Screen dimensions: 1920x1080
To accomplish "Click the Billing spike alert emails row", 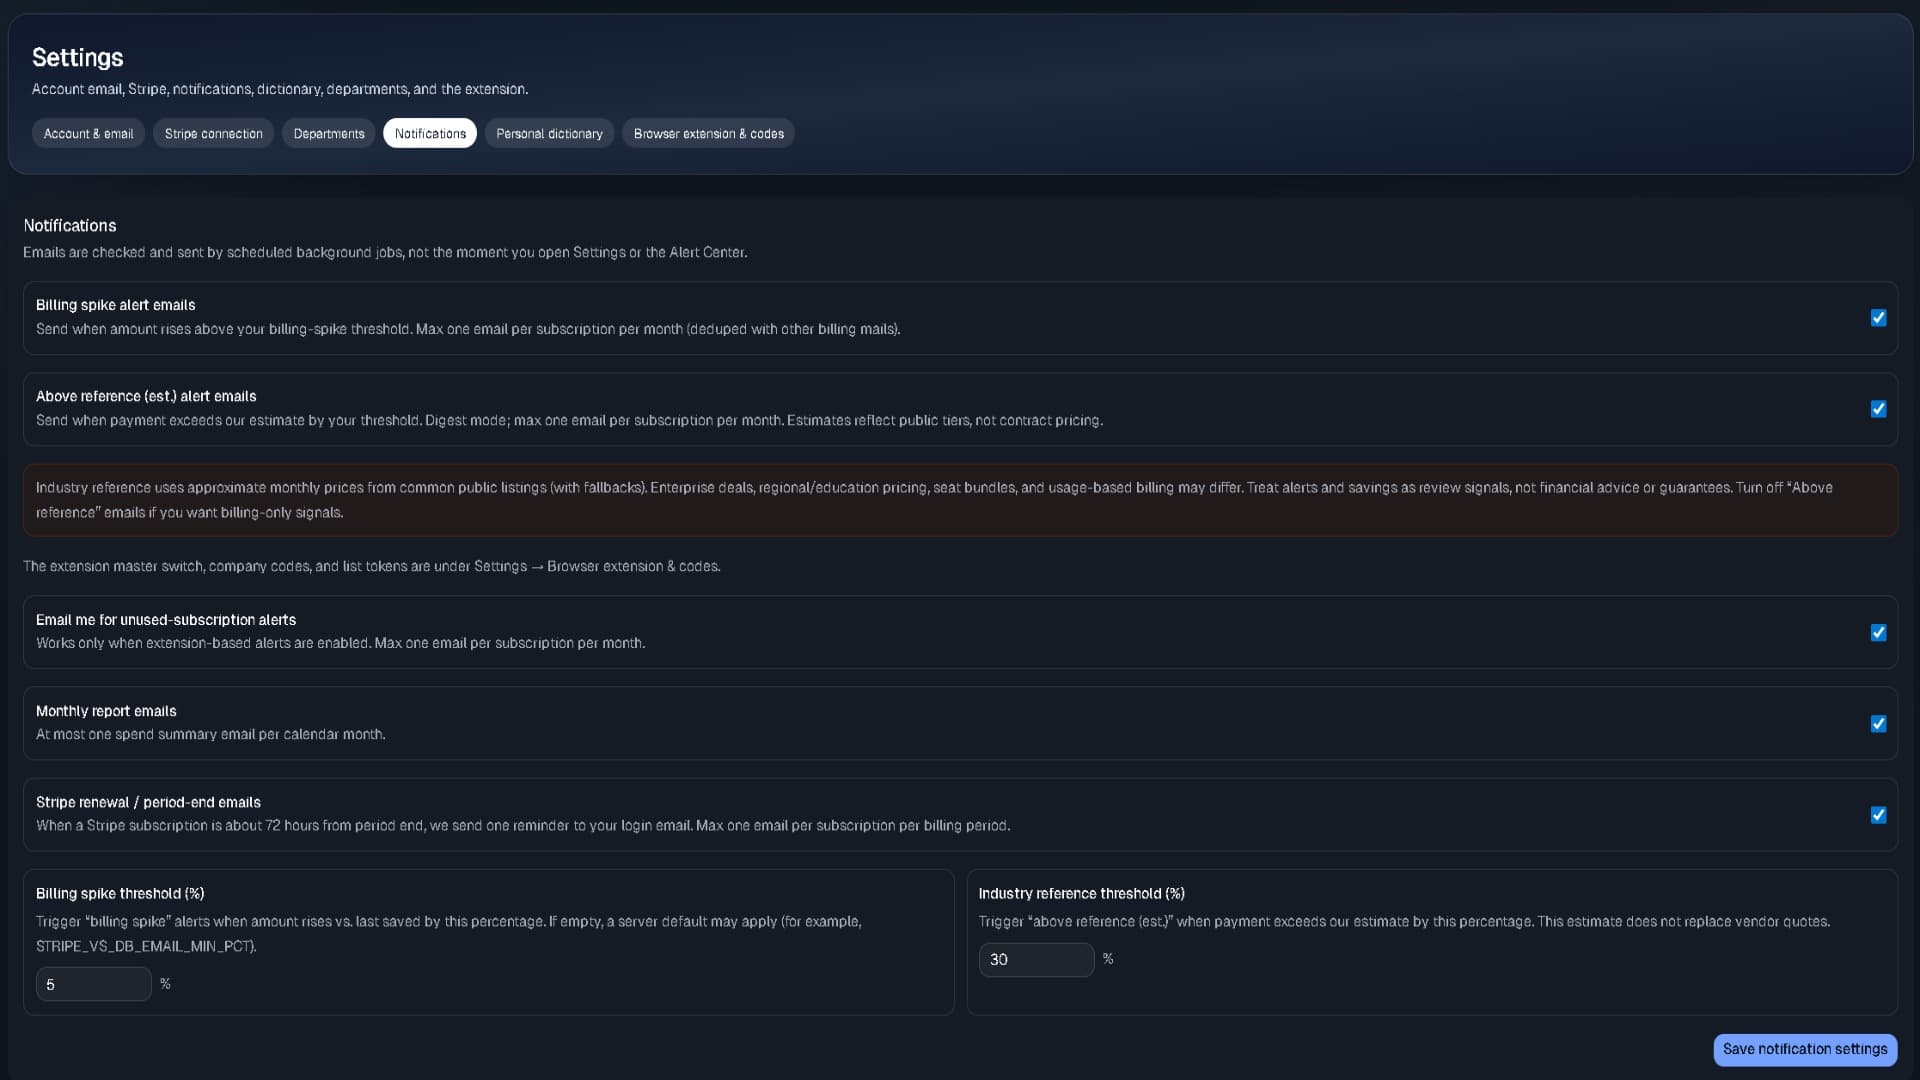I will tap(960, 318).
